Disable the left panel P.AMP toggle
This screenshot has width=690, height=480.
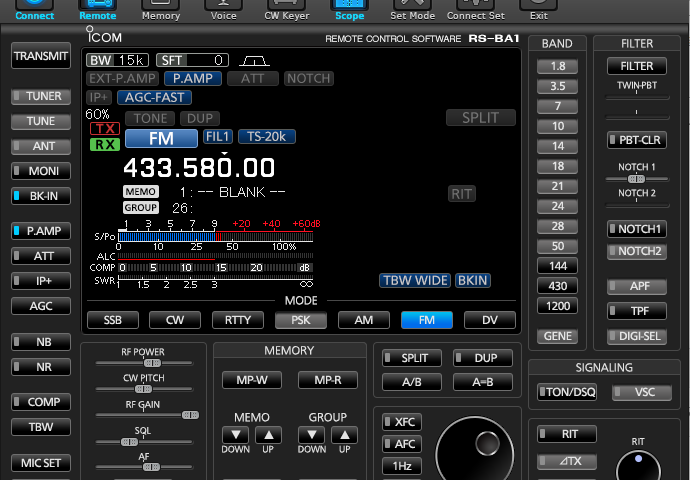click(x=41, y=231)
